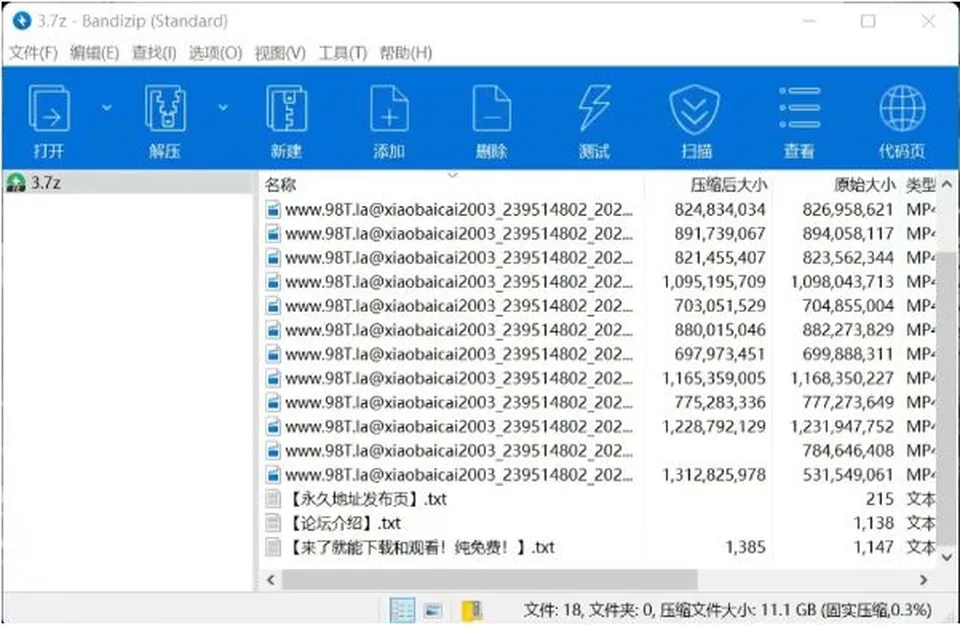Open the Code Page (代码页) globe icon

pyautogui.click(x=902, y=108)
